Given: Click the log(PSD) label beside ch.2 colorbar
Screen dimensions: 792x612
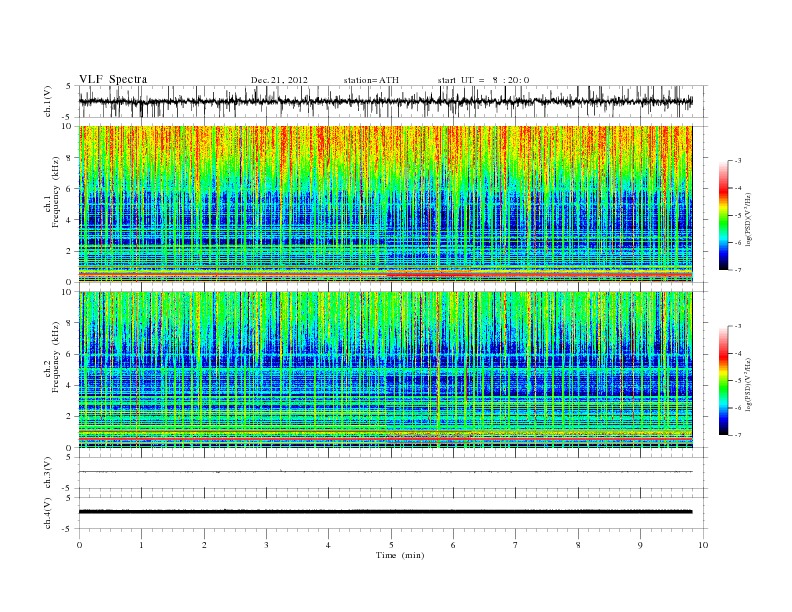Looking at the screenshot, I should [749, 384].
